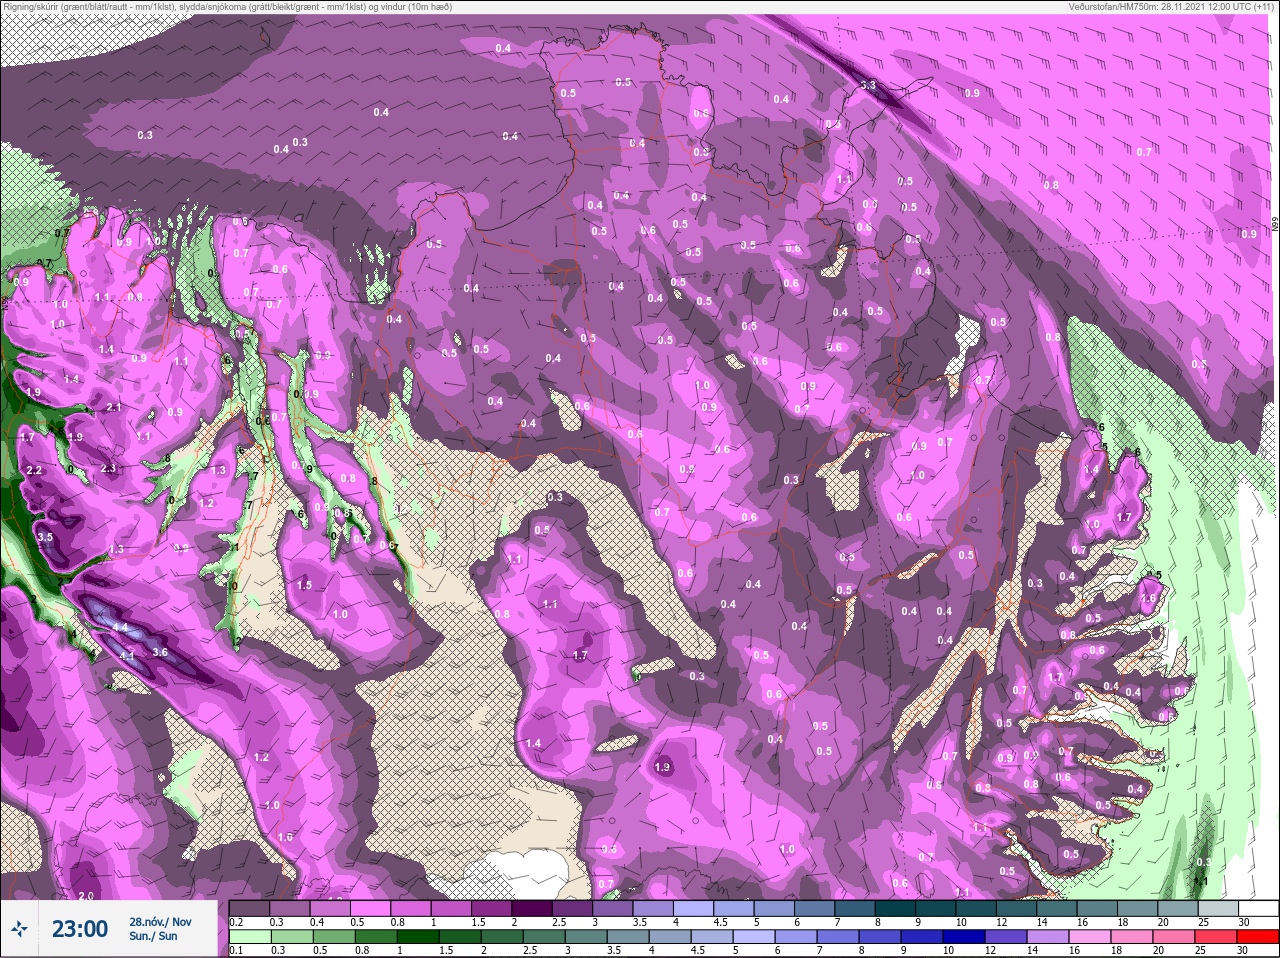Click the 23:00 forecast time label
This screenshot has height=958, width=1280.
pos(80,929)
